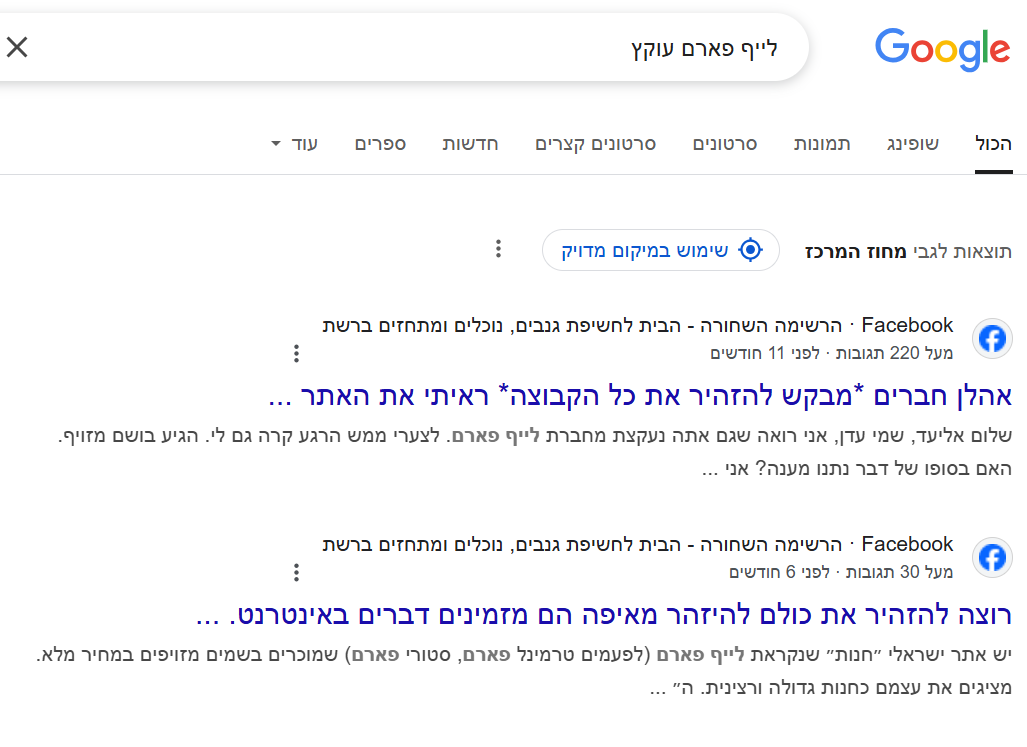The image size is (1027, 747).
Task: Click the Facebook source line above the רוצה להזהיר result
Action: tap(637, 545)
